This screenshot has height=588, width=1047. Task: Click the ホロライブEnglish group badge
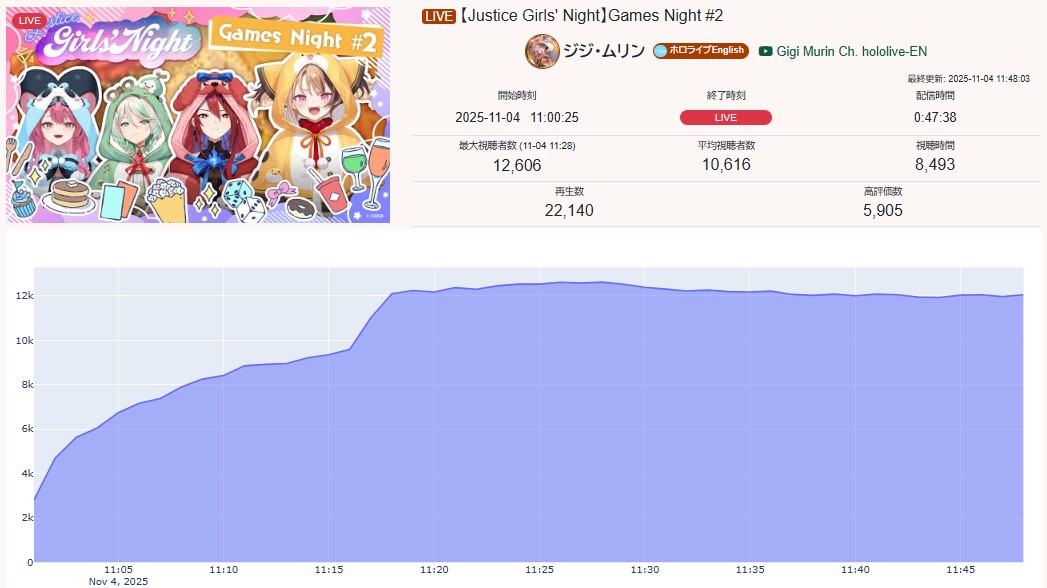click(700, 51)
